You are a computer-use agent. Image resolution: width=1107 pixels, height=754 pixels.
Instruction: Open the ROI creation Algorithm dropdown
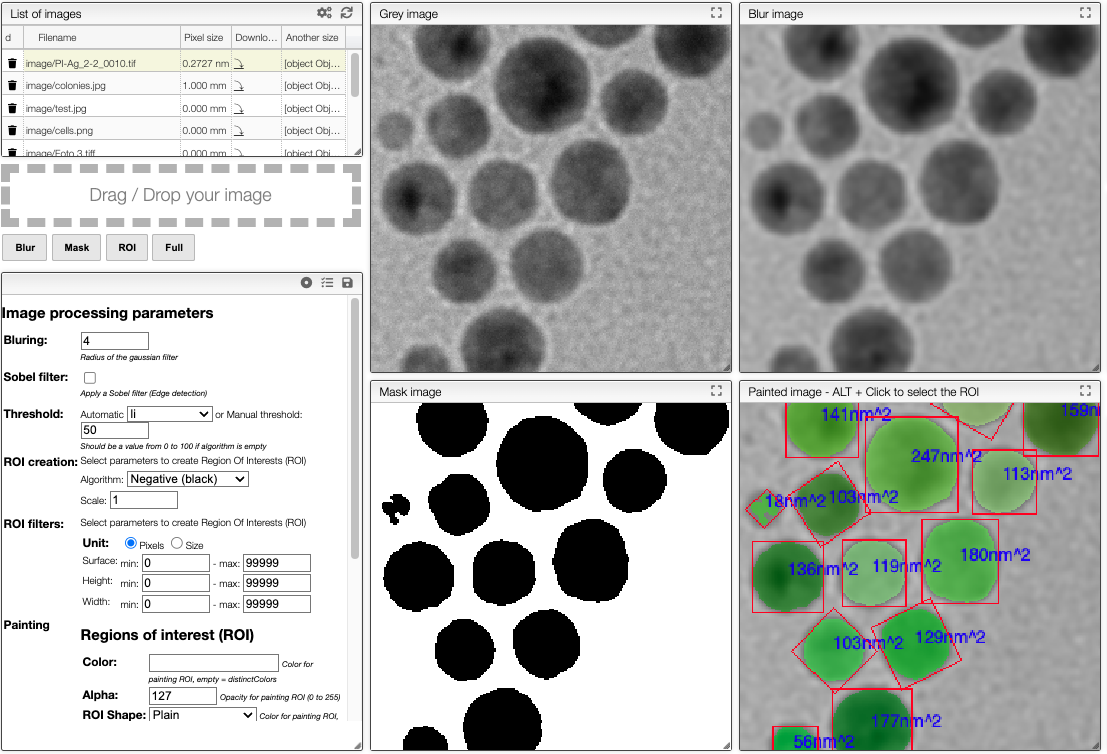click(x=187, y=478)
